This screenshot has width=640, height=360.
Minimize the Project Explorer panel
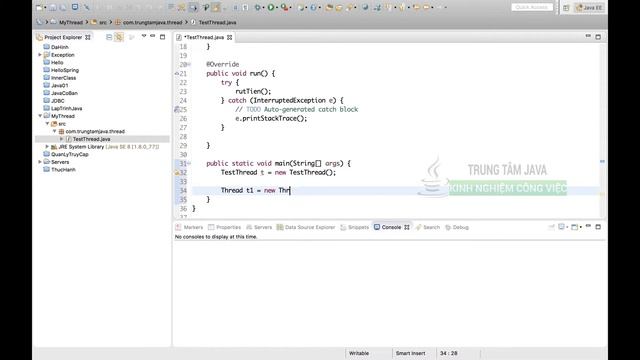coord(153,36)
